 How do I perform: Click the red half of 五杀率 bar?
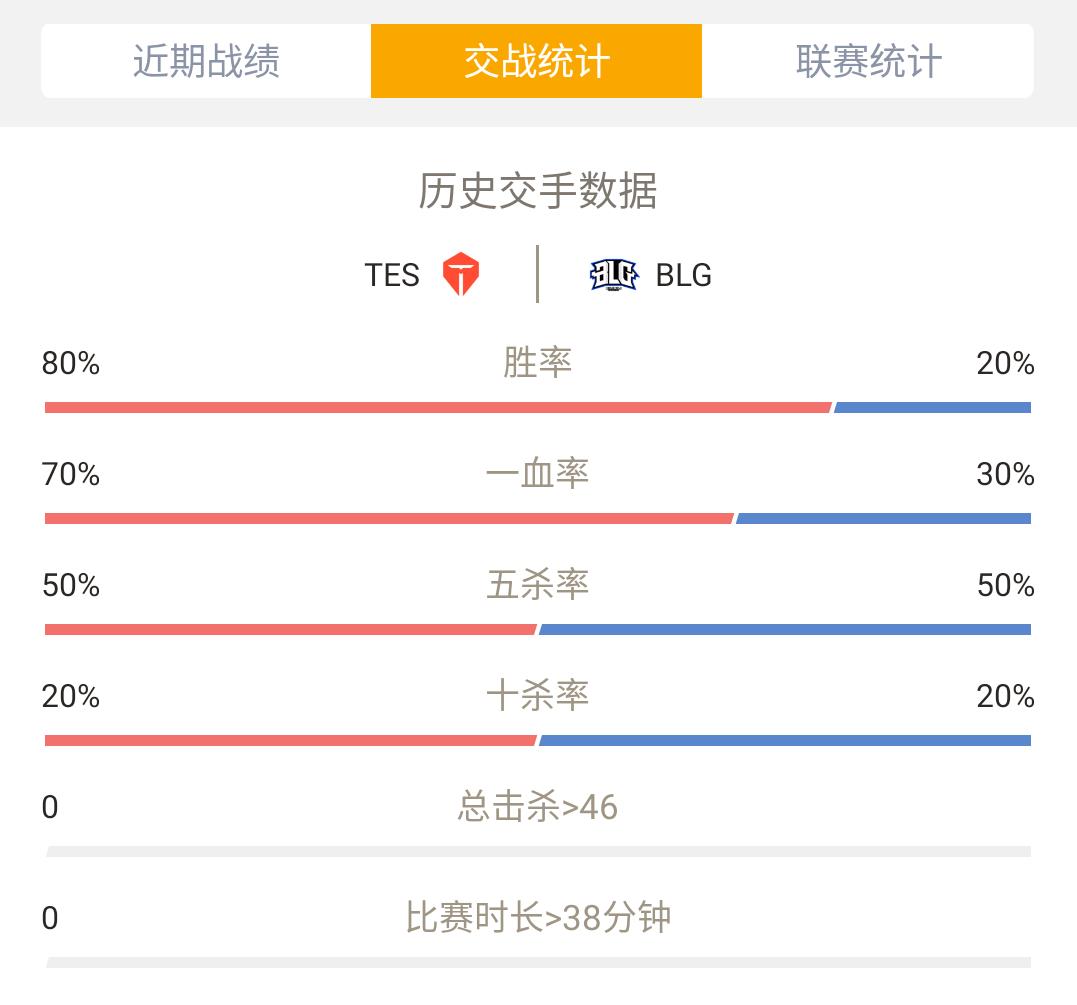point(291,630)
